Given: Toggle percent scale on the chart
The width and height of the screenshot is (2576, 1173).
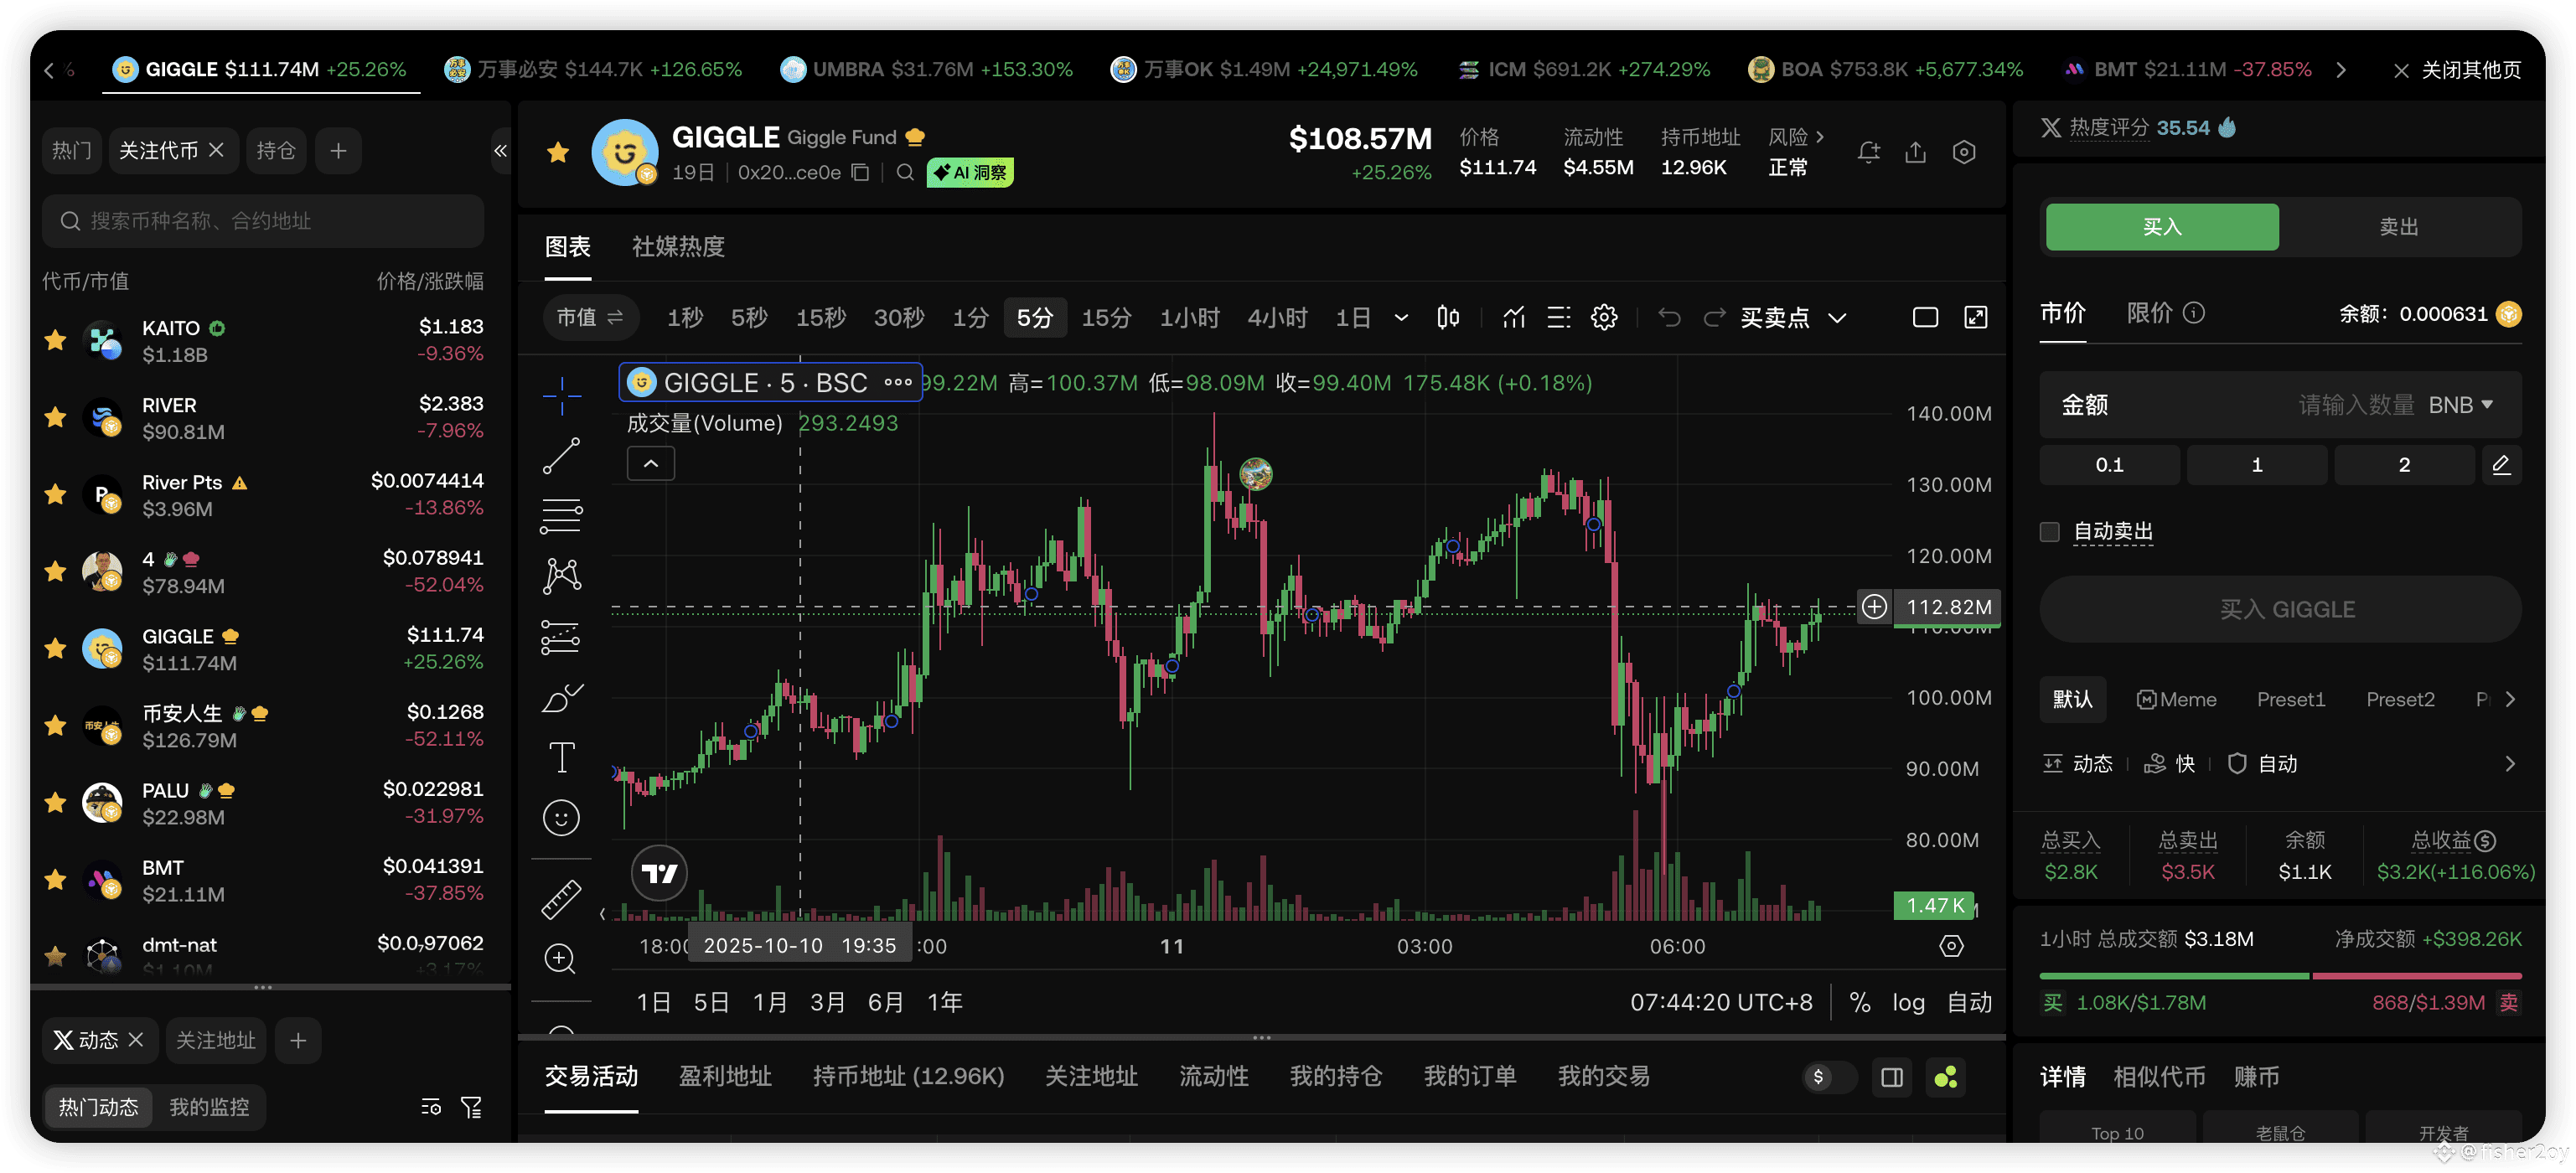Looking at the screenshot, I should click(1860, 1002).
